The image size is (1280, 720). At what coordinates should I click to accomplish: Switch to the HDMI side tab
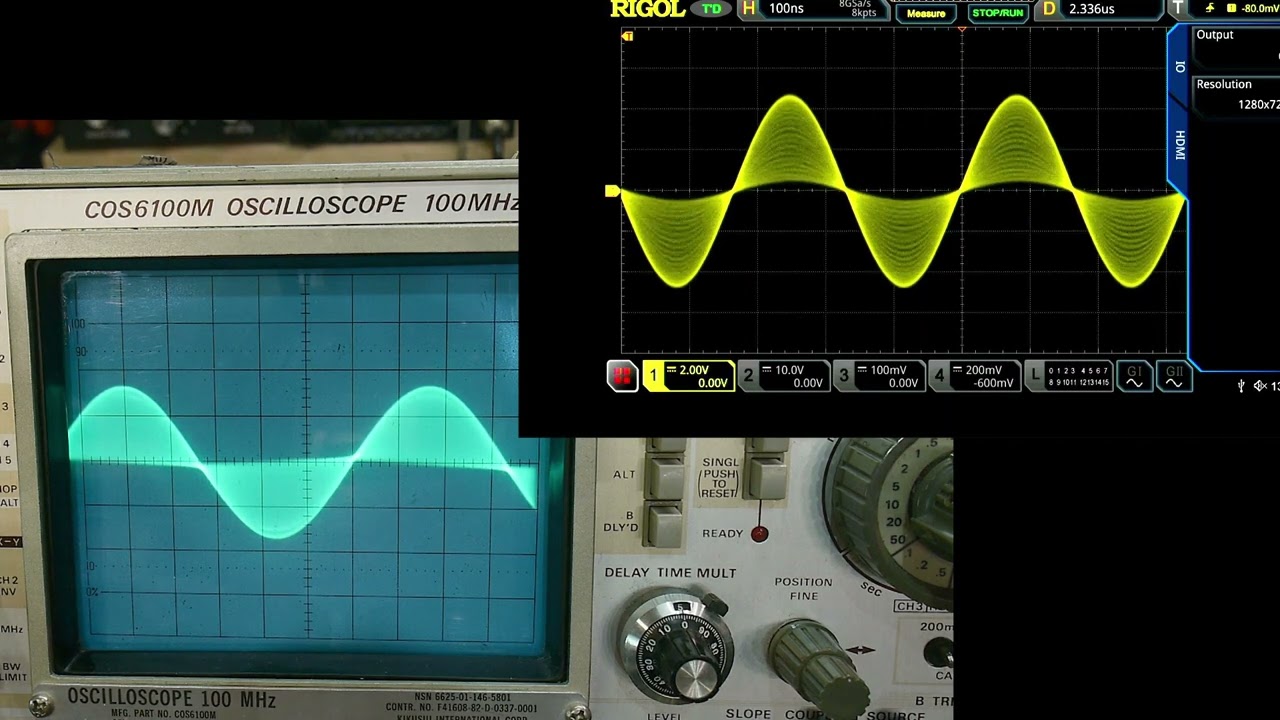tap(1180, 146)
